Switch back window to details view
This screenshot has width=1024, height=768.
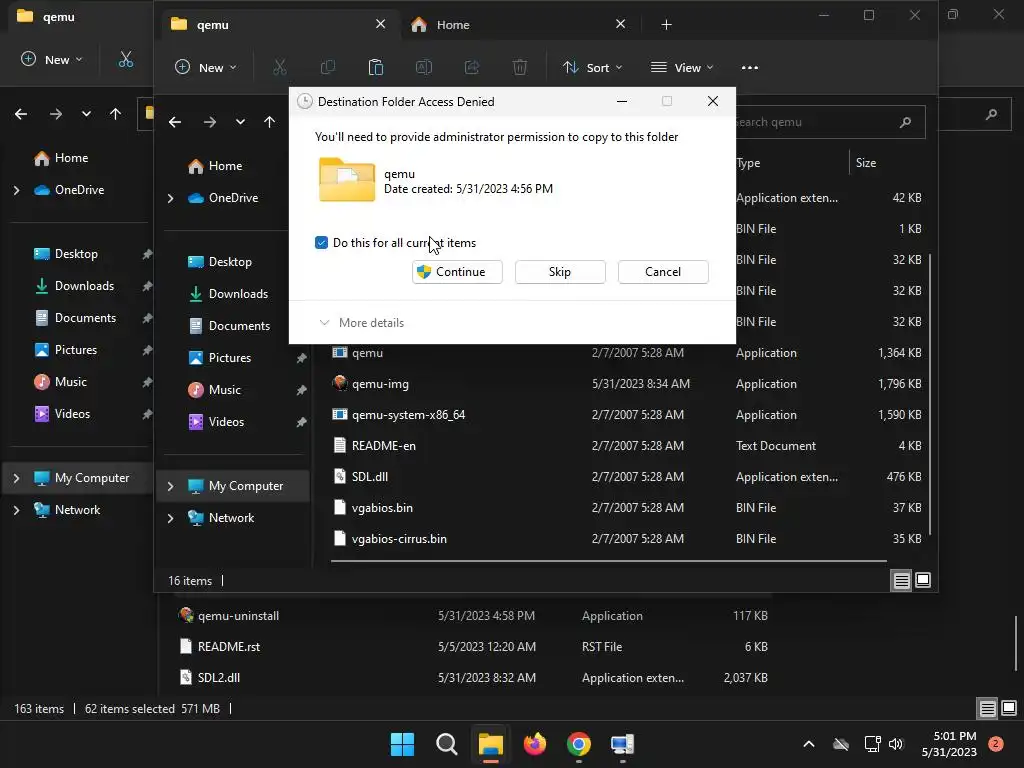[987, 708]
